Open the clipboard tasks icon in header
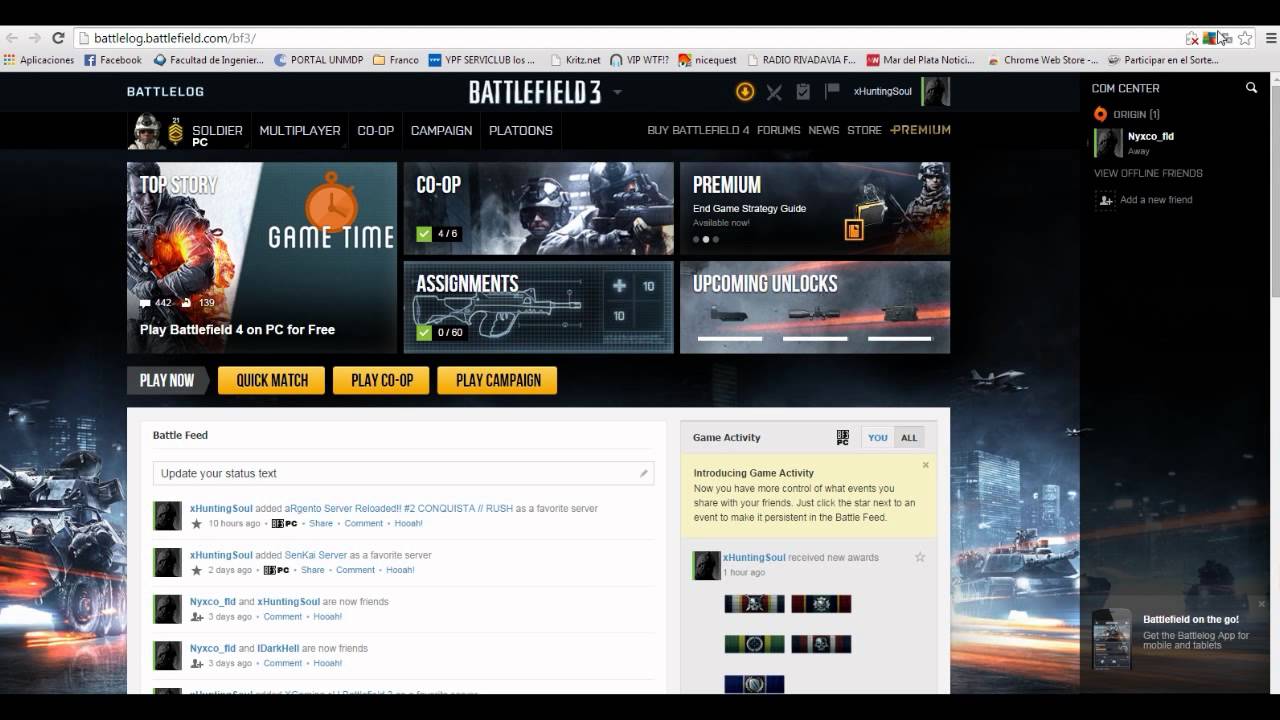This screenshot has height=720, width=1280. pyautogui.click(x=803, y=92)
